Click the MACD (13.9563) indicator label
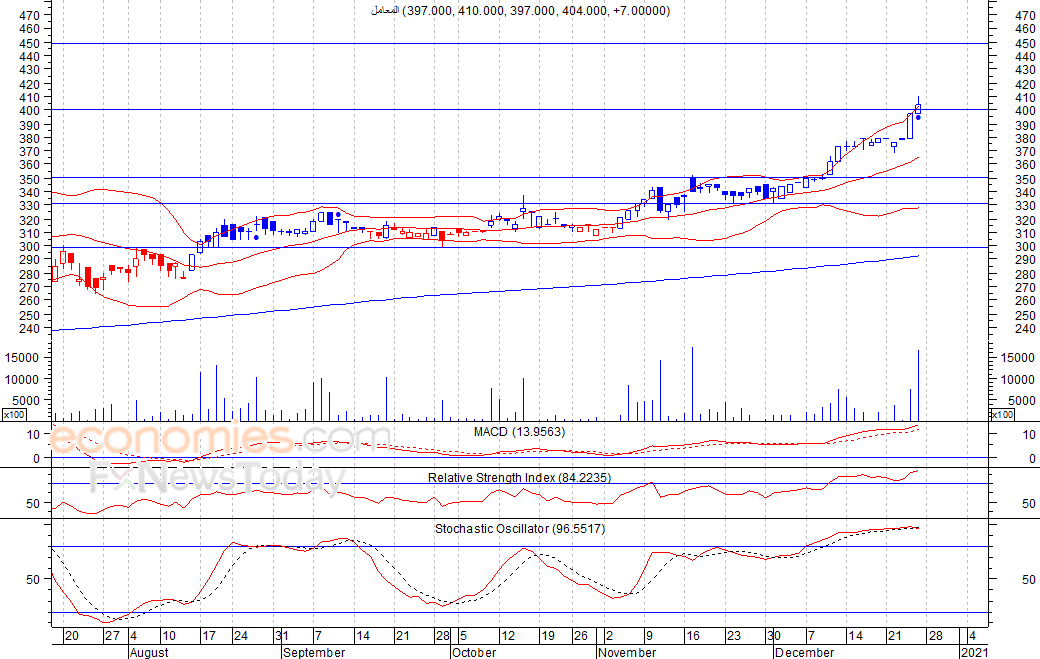Viewport: 1040px width, 659px height. coord(519,432)
